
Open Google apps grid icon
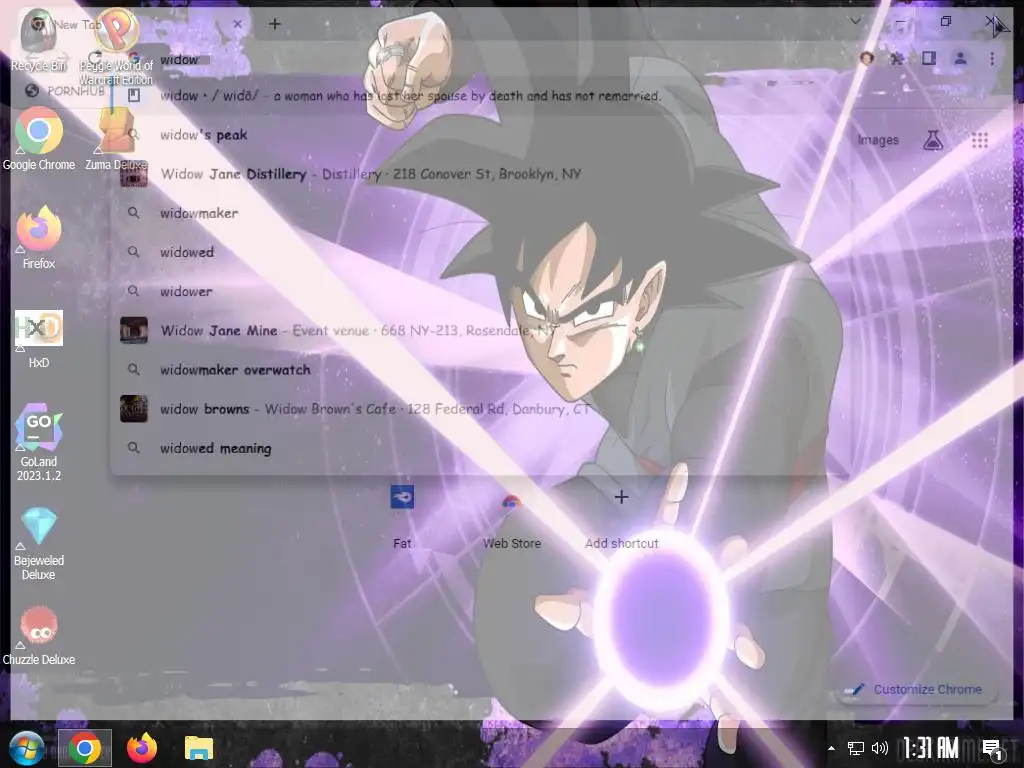point(980,140)
